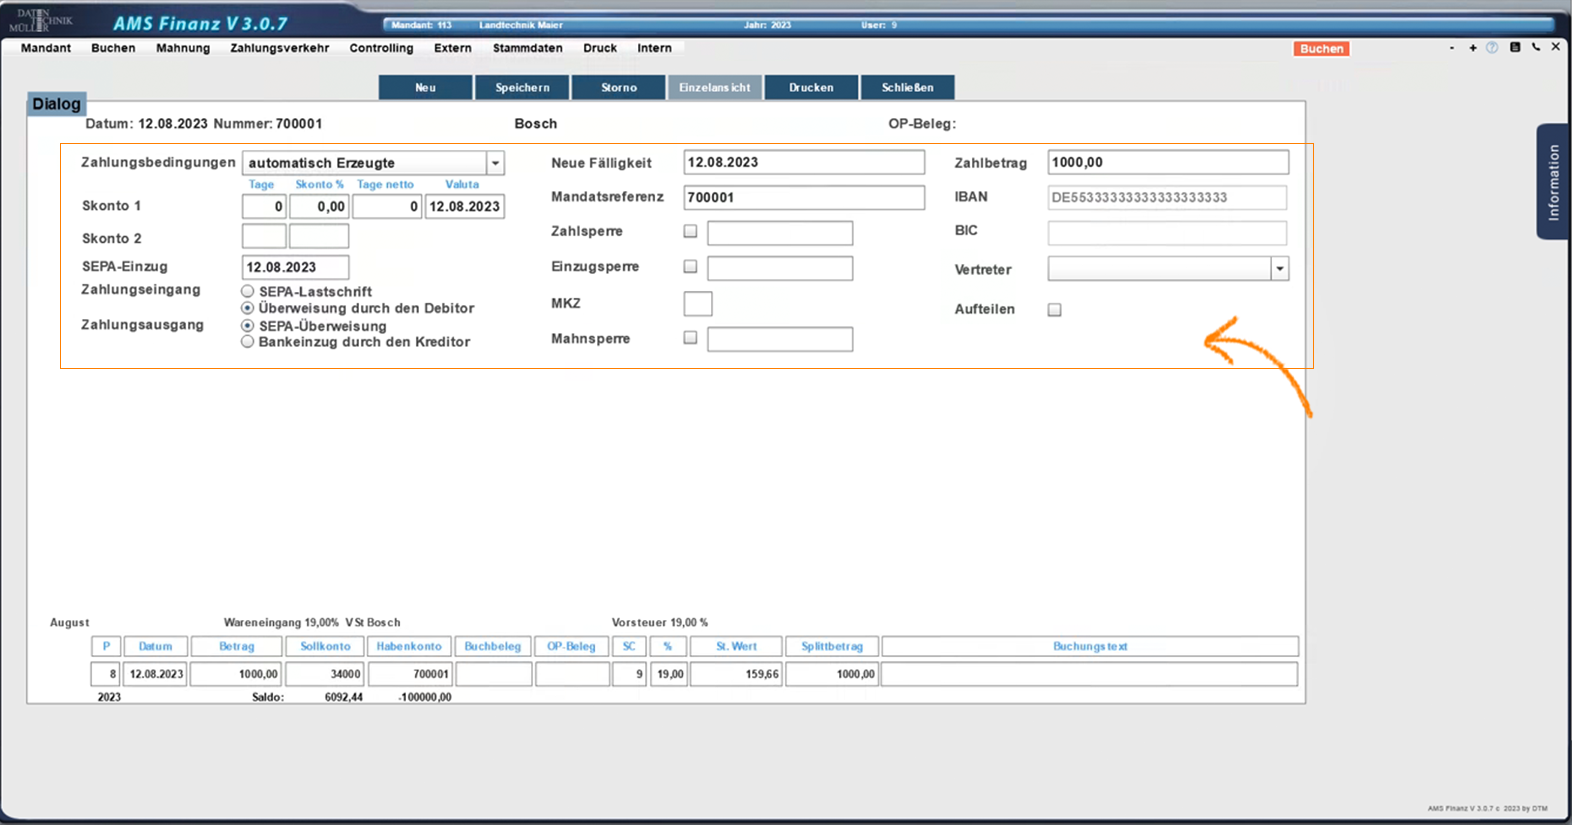
Task: Expand the Zahlungsbedingungen dropdown
Action: tap(495, 163)
